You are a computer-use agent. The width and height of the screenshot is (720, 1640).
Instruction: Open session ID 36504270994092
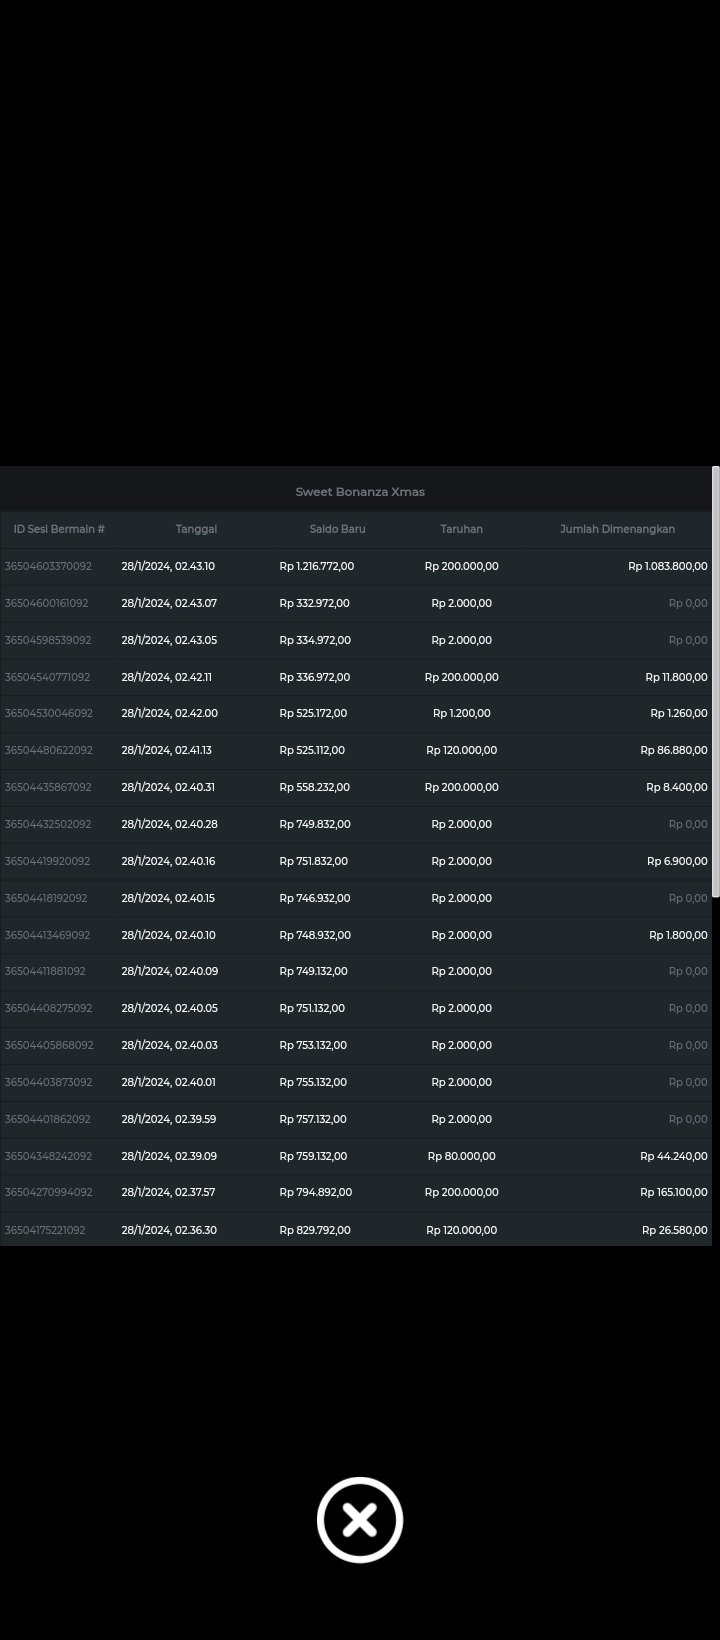(x=48, y=1192)
